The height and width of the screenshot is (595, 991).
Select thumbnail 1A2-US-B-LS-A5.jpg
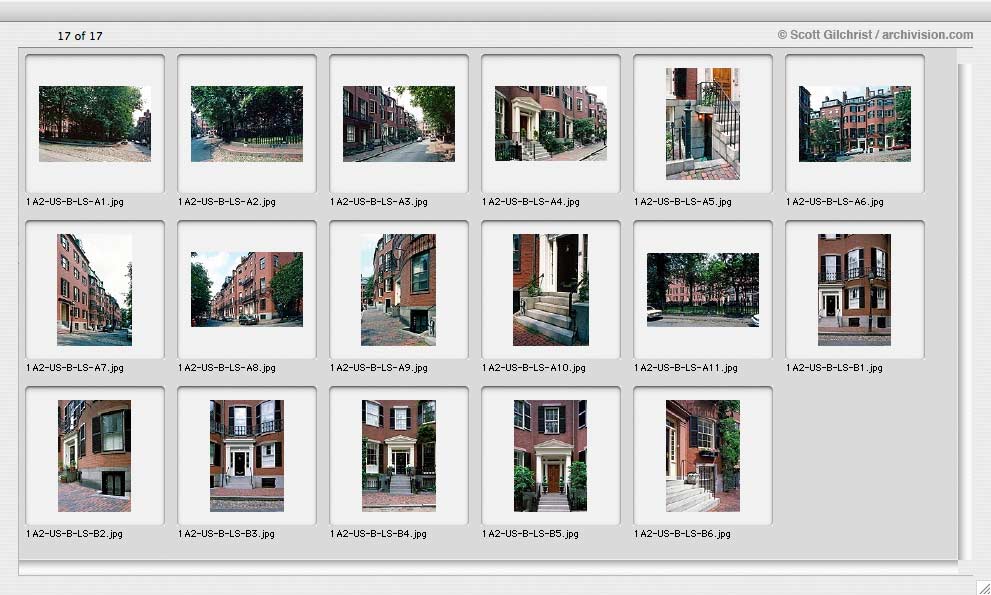[703, 124]
